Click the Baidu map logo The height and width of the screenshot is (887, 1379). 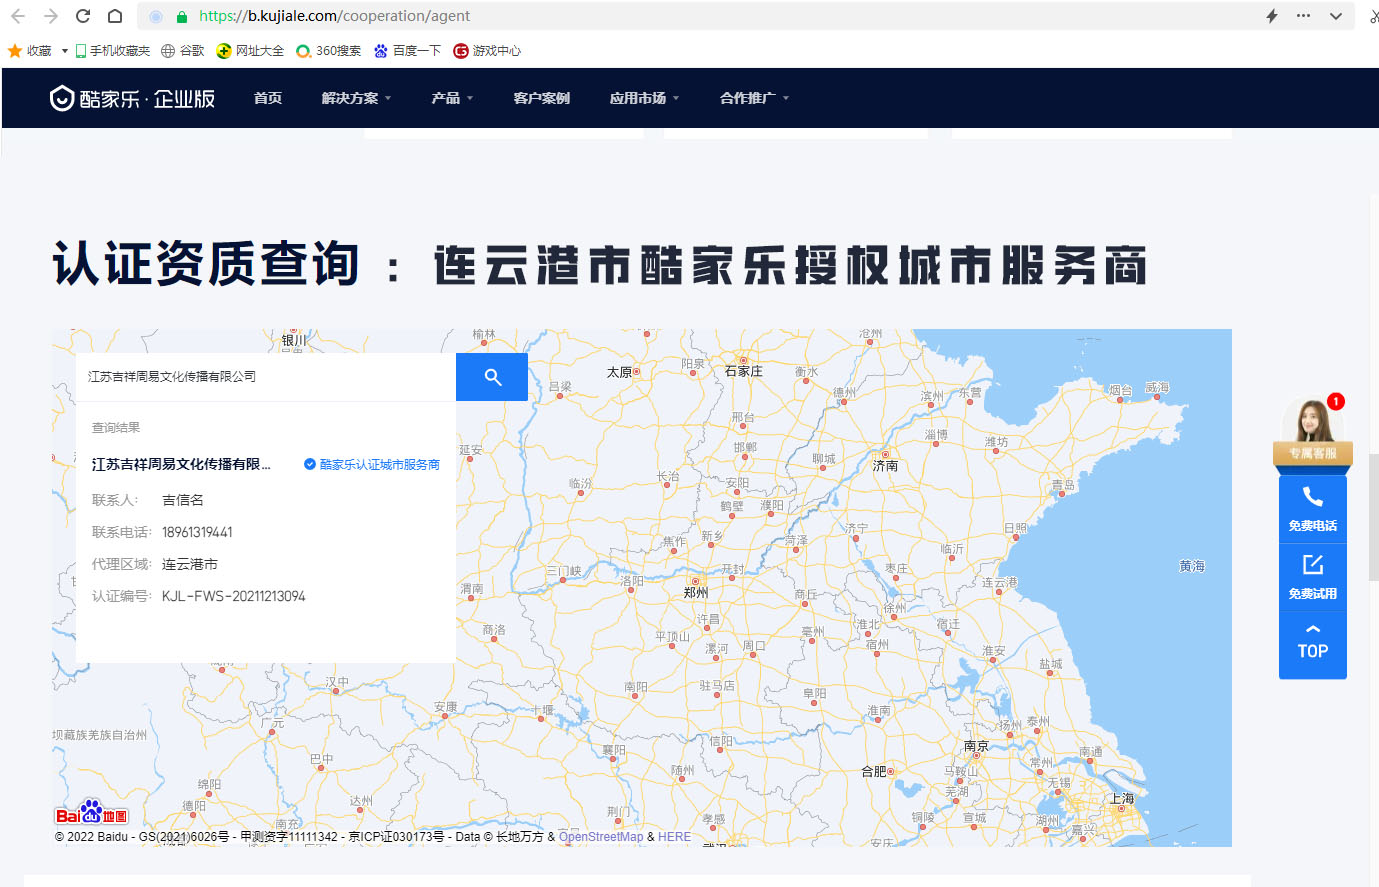91,812
